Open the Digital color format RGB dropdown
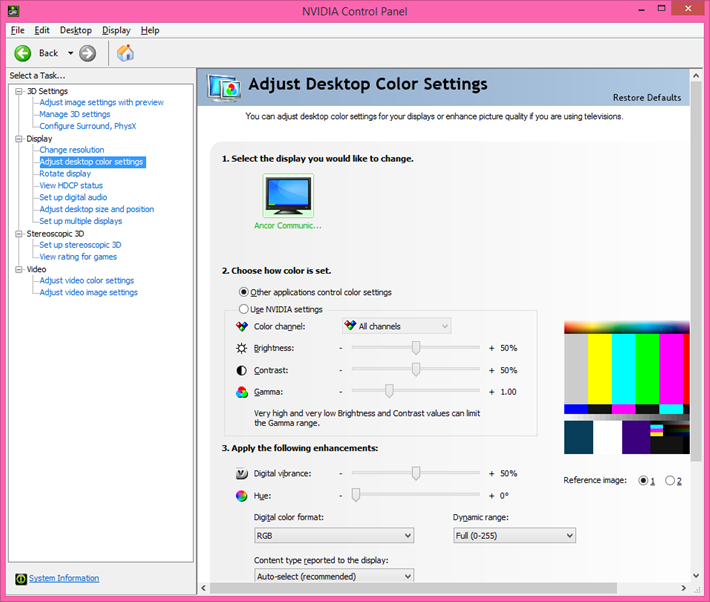 (334, 536)
